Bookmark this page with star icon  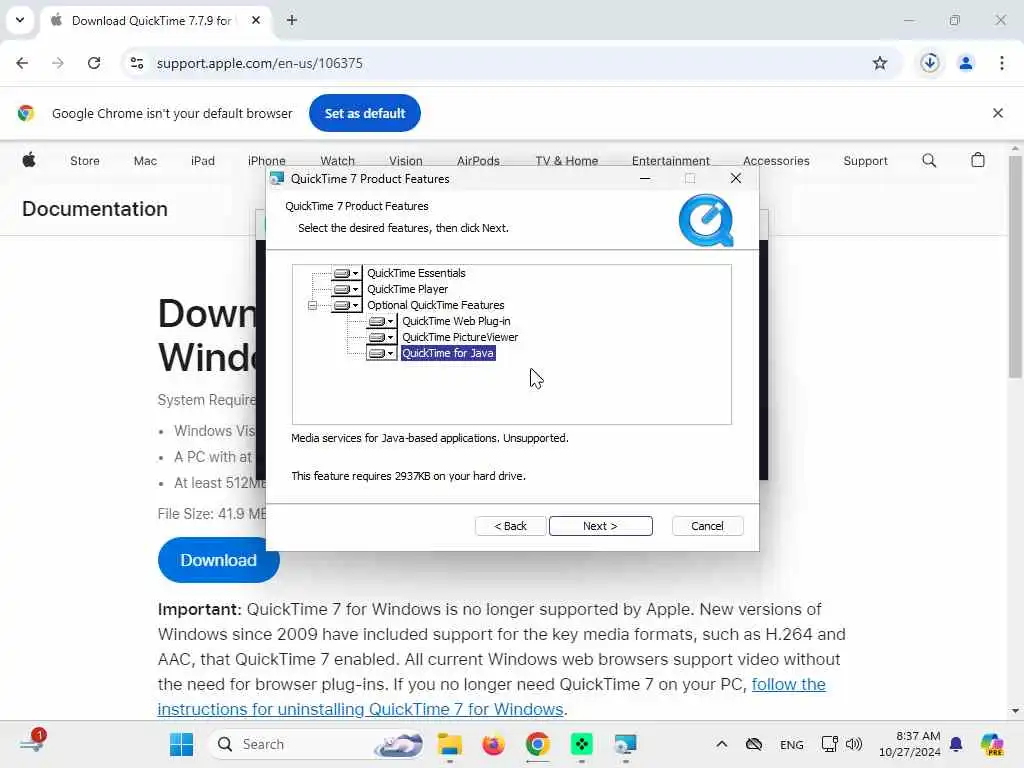click(x=880, y=63)
